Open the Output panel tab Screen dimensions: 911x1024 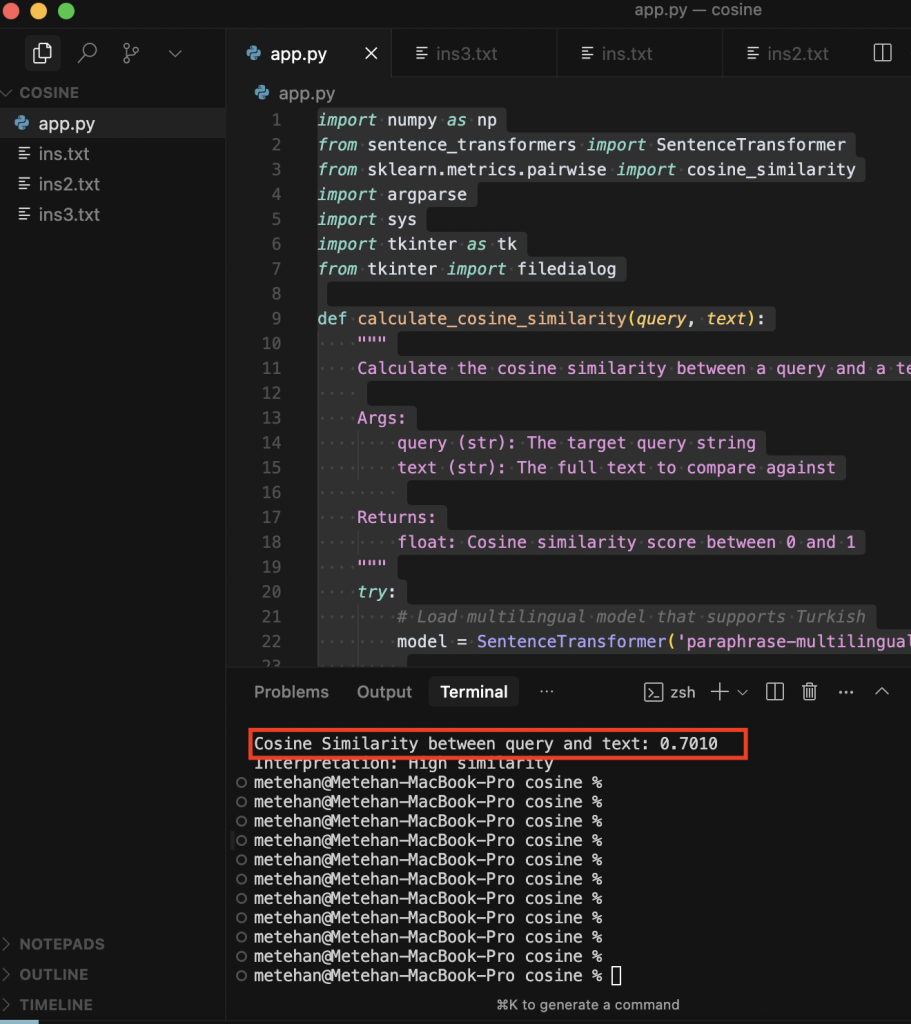384,692
